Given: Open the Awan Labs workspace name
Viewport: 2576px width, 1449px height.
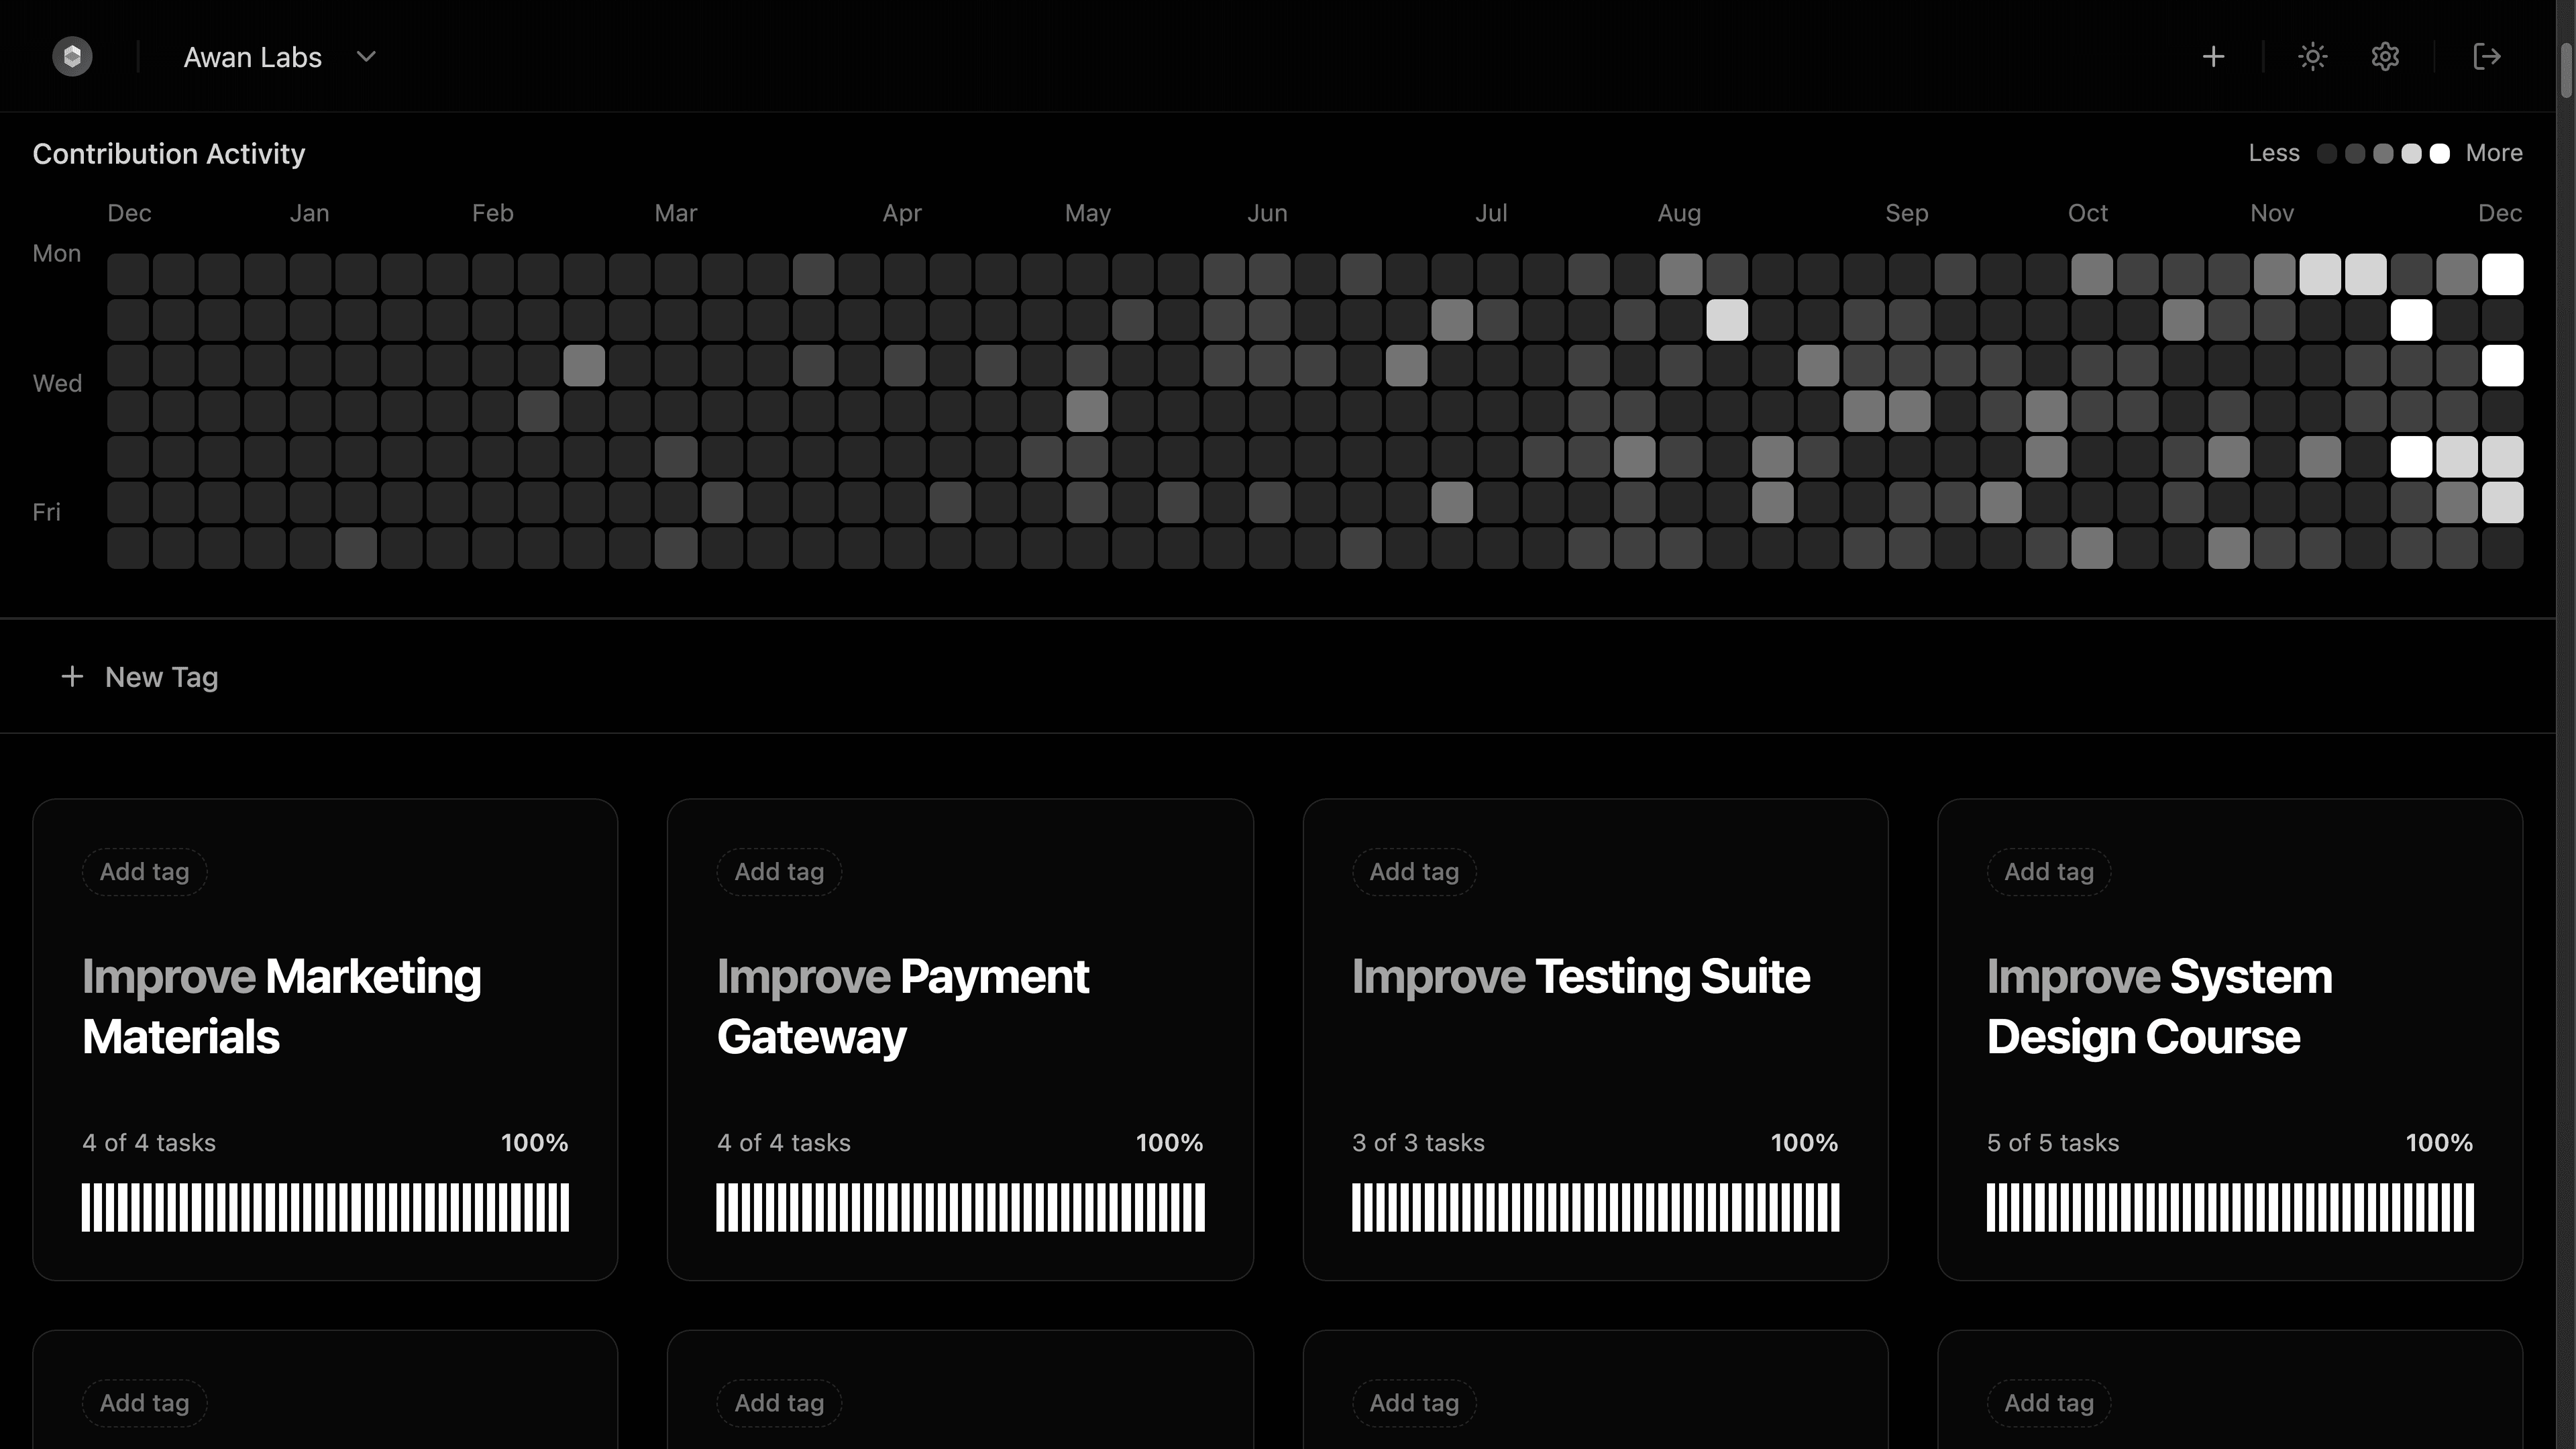Looking at the screenshot, I should [x=252, y=57].
